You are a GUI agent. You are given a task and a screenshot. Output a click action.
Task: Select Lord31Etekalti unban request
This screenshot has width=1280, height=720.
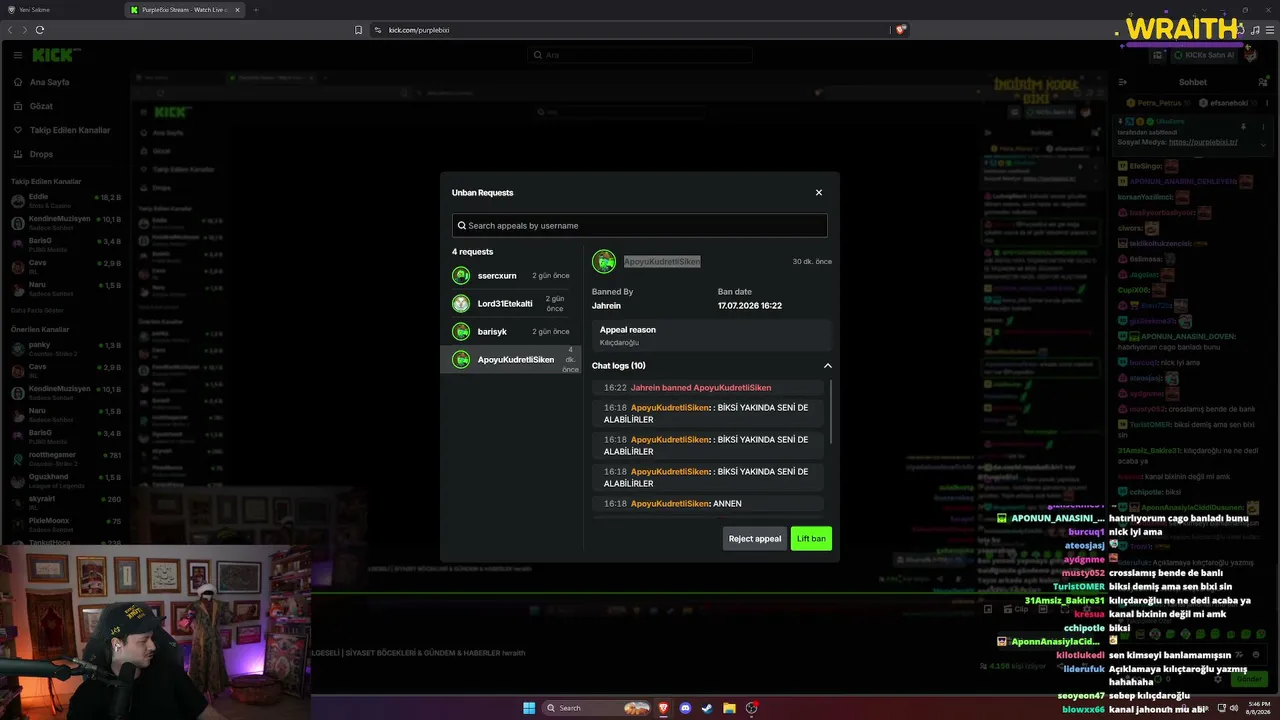511,303
